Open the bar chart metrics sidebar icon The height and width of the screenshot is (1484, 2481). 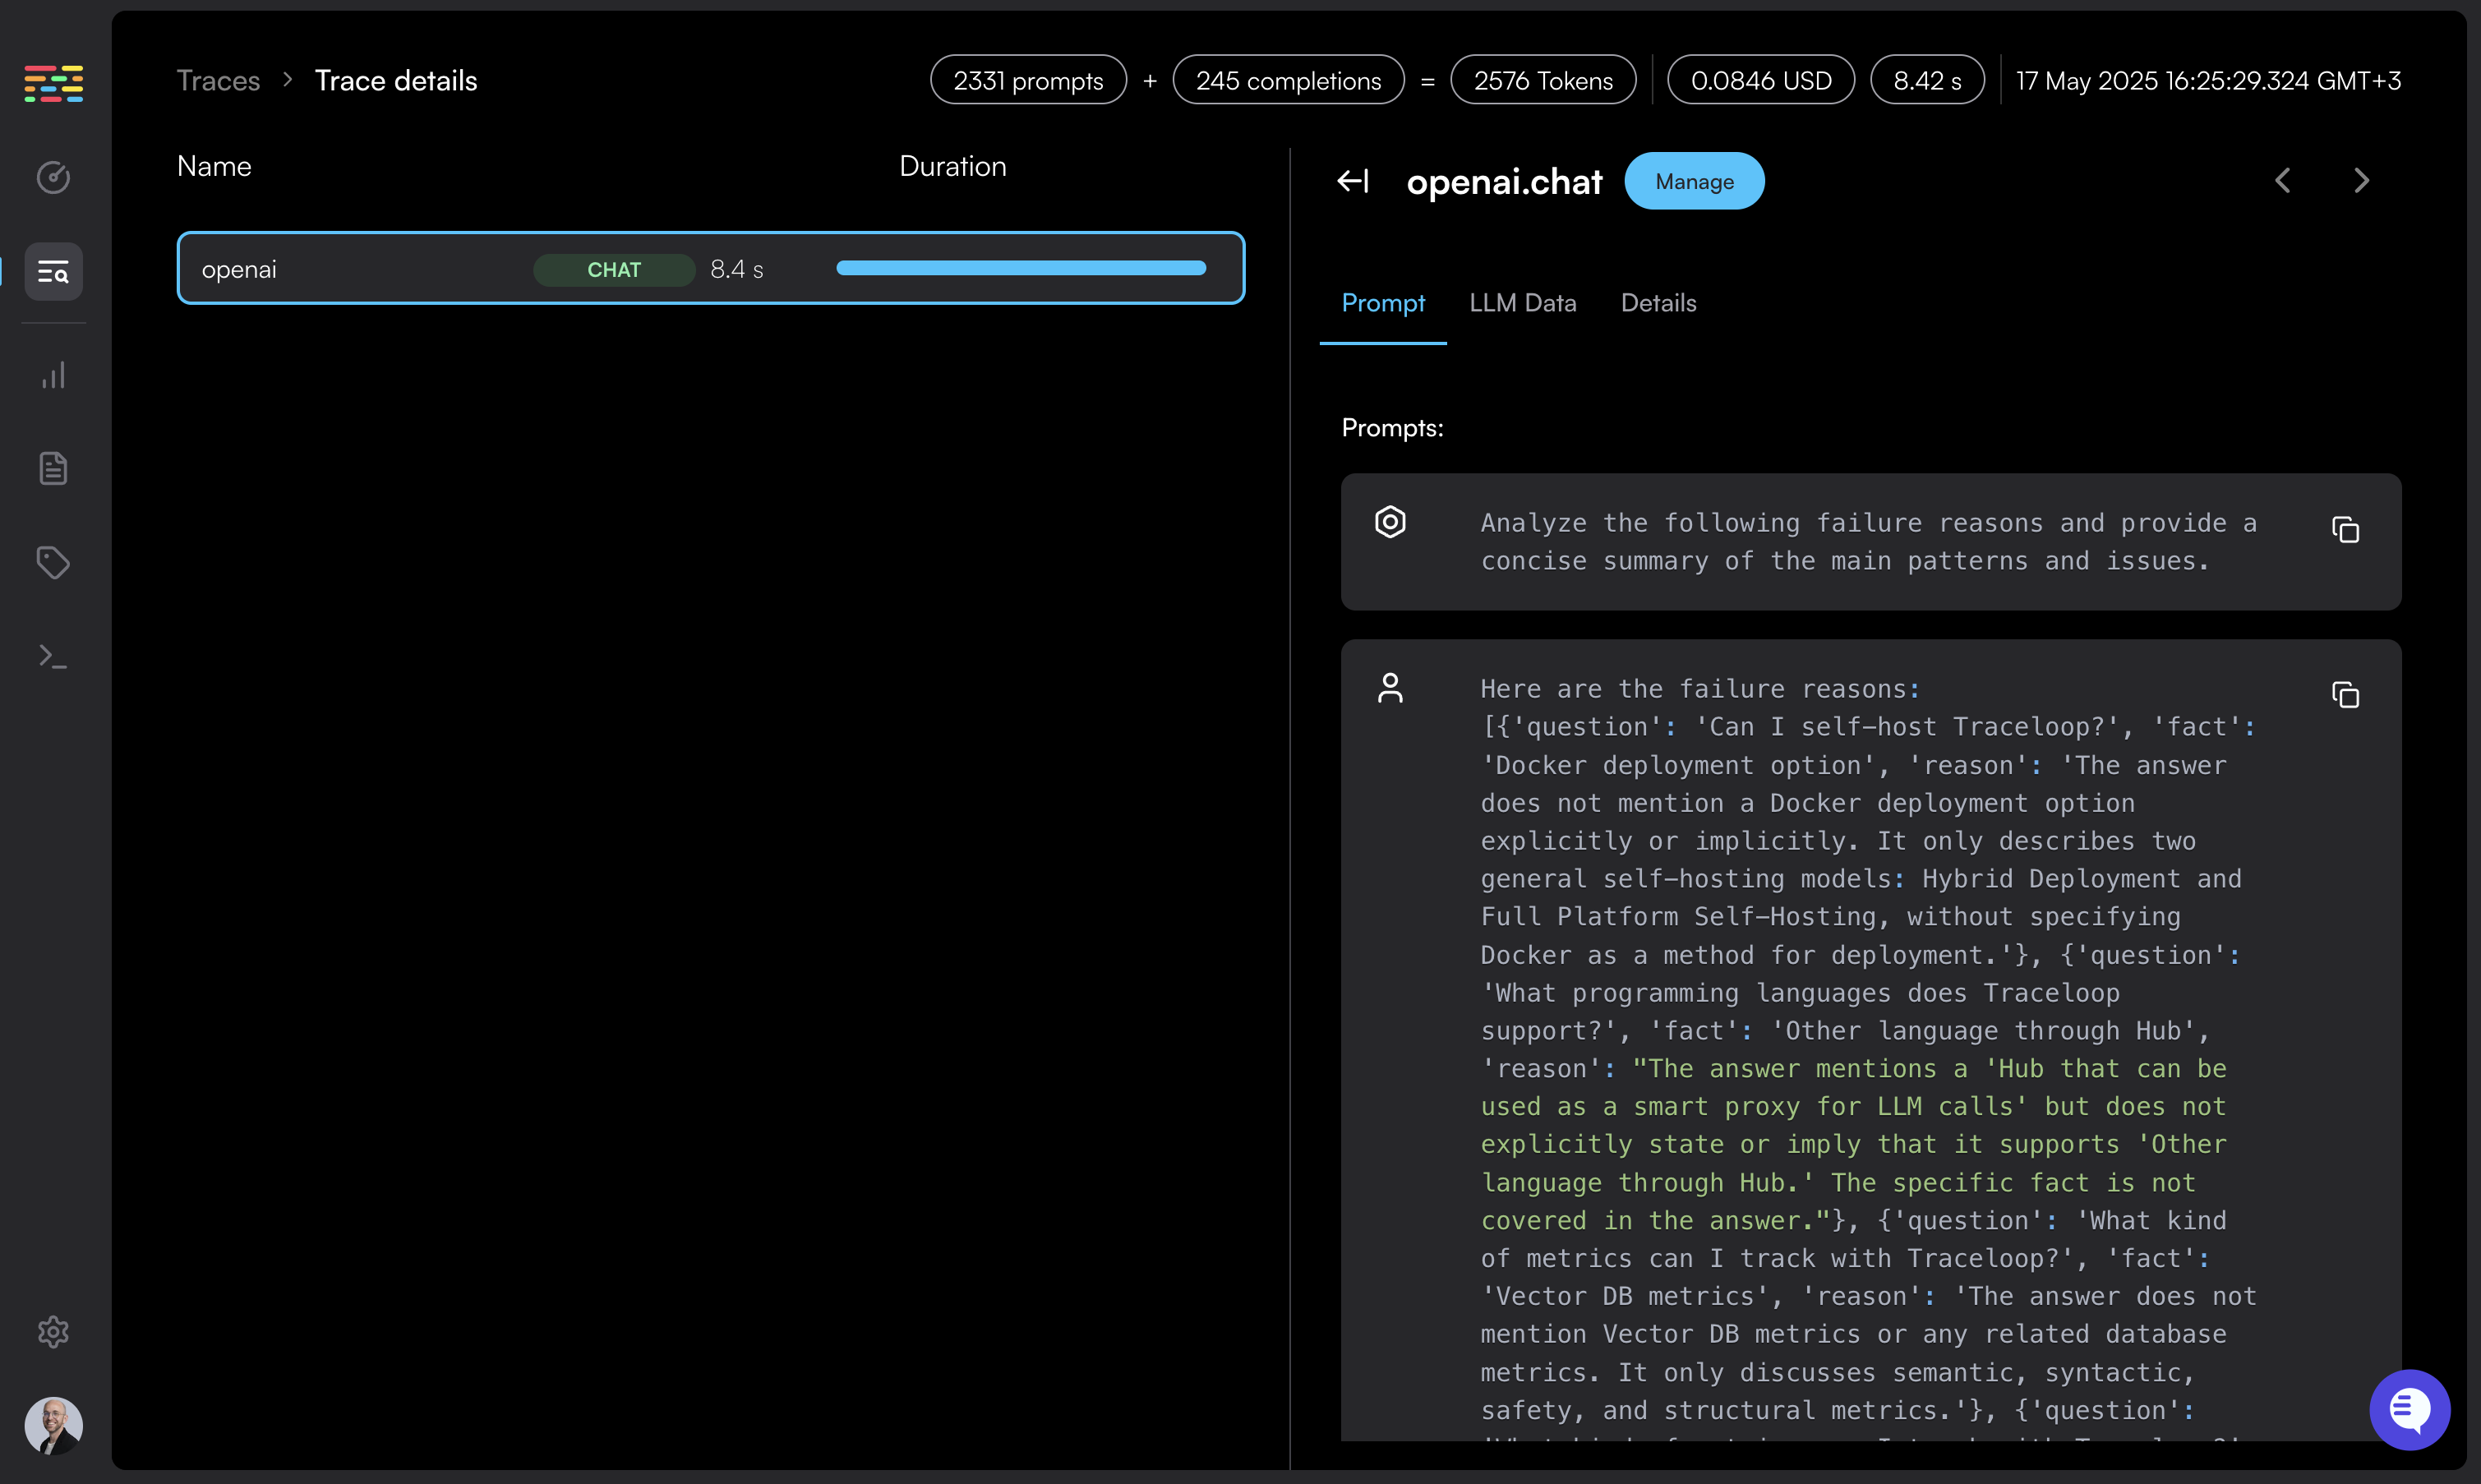pos(53,375)
